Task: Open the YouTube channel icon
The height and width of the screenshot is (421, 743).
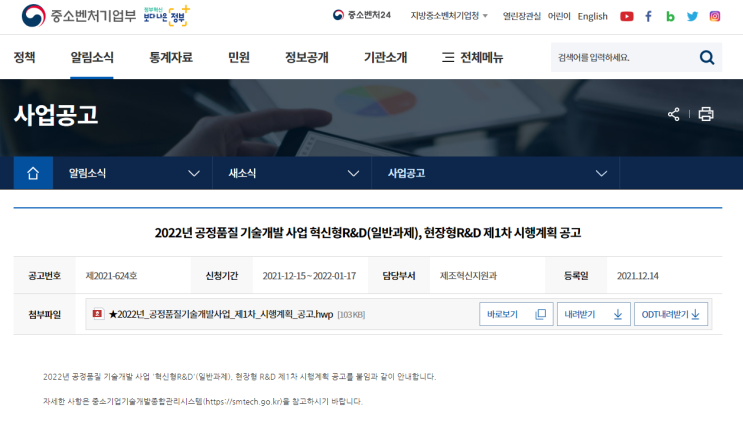Action: [626, 17]
